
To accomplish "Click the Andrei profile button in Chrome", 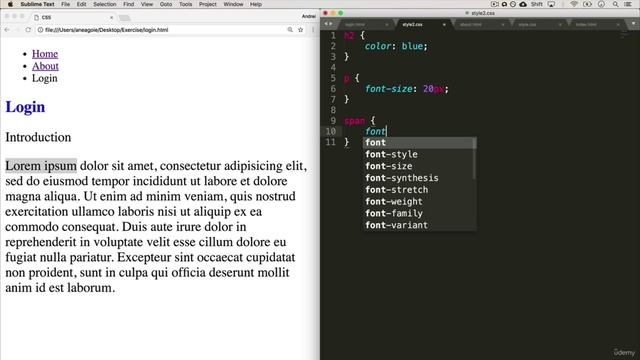I will coord(309,16).
